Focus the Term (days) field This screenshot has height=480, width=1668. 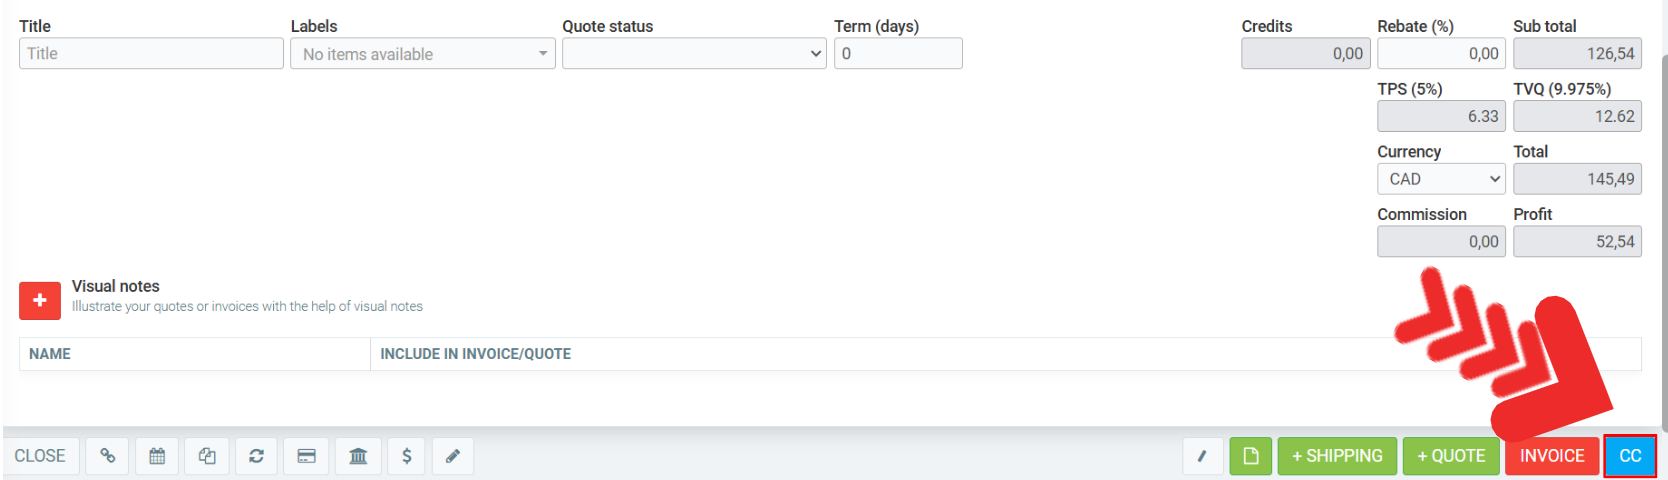click(x=898, y=54)
